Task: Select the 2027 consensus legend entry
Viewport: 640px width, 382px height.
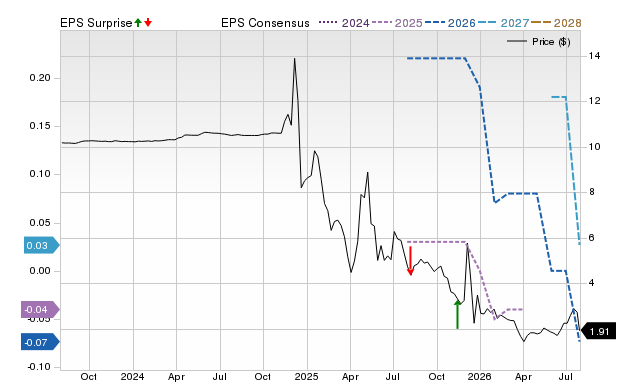Action: tap(503, 23)
